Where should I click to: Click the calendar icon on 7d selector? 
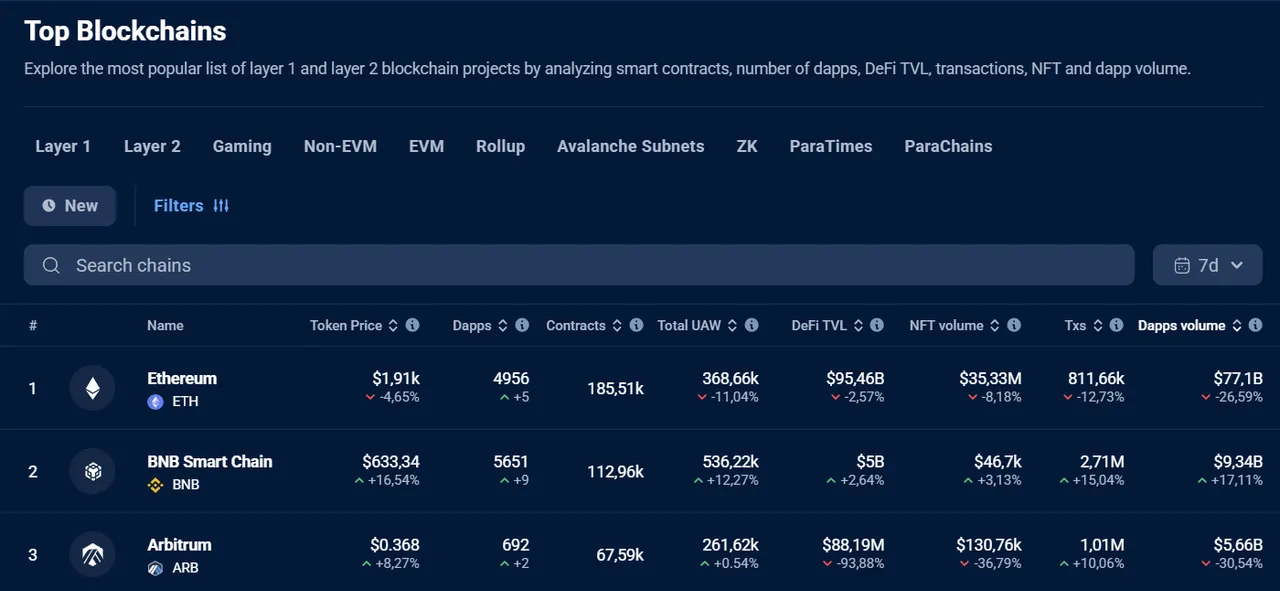click(1181, 265)
